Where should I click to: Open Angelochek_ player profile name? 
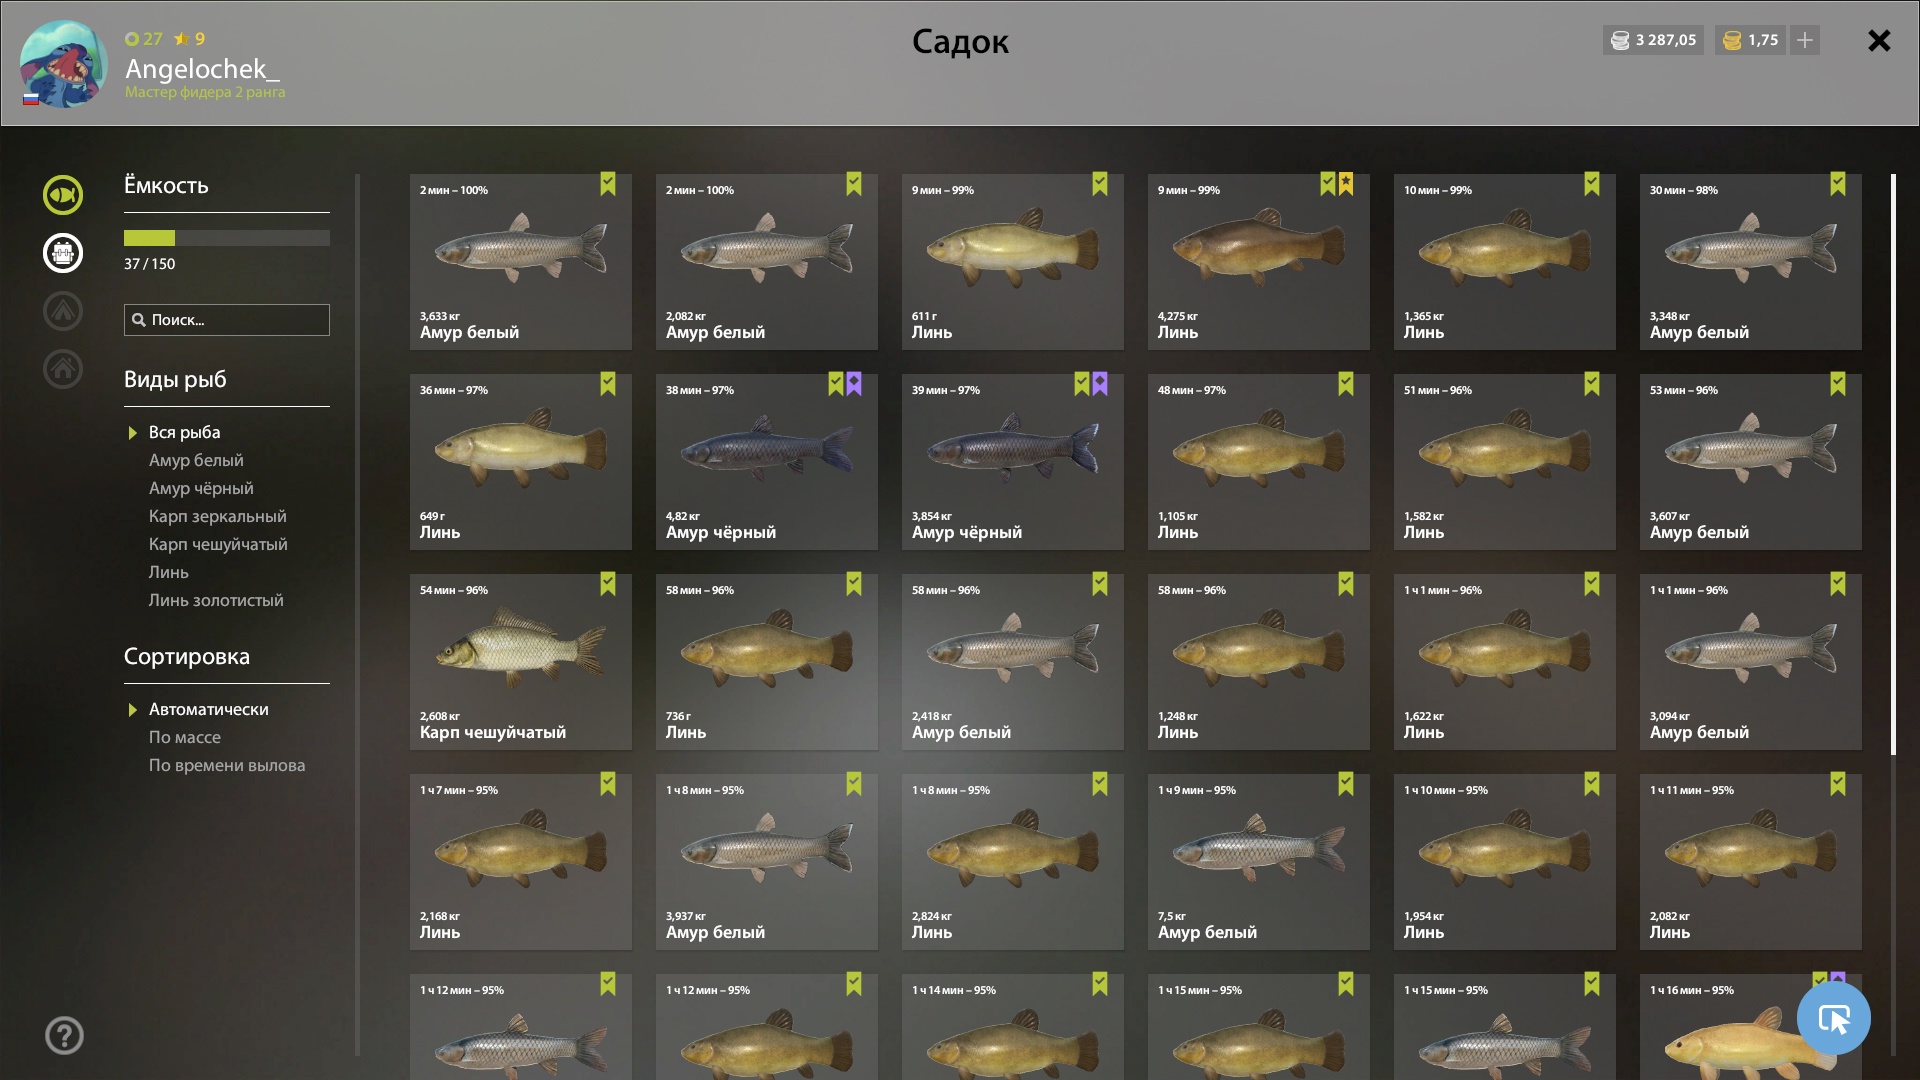click(x=202, y=69)
